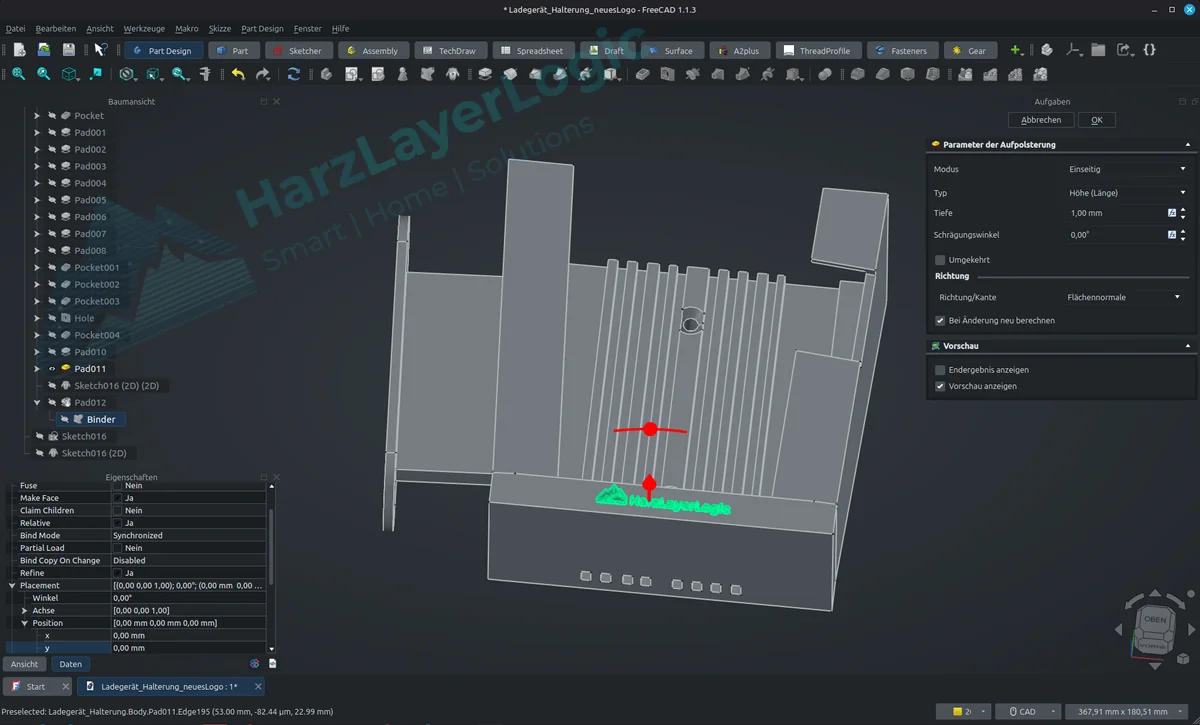Click the blue refresh recompute icon

[294, 74]
